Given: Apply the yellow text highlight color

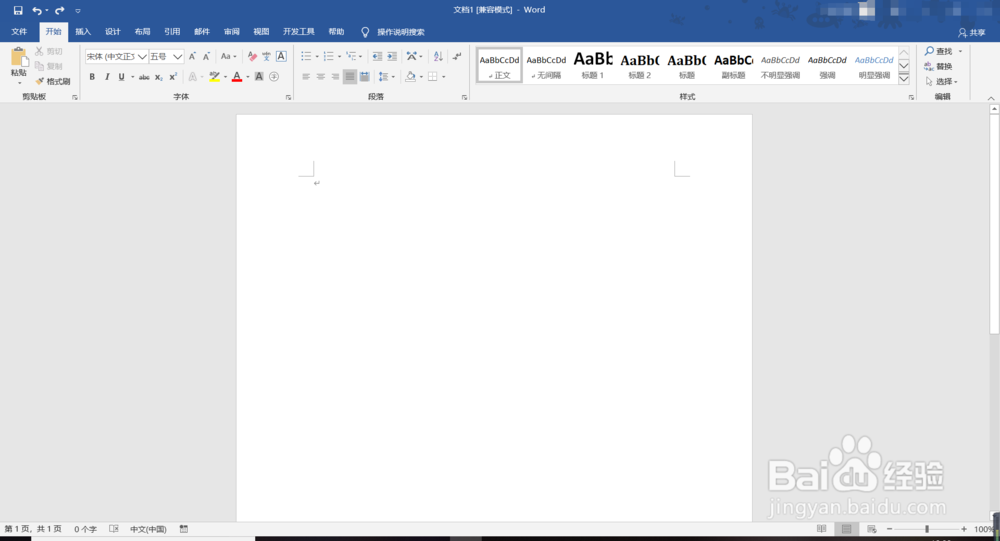Looking at the screenshot, I should (214, 77).
